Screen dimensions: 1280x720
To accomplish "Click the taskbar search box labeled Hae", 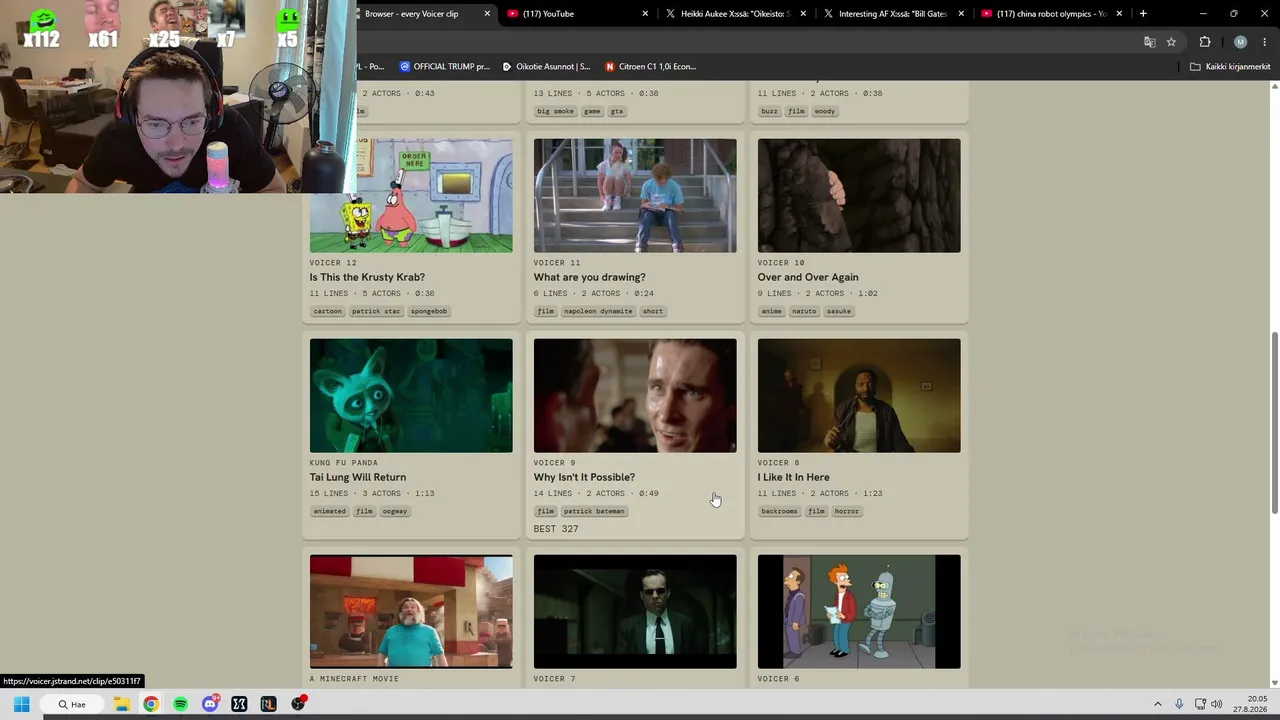I will [x=73, y=704].
